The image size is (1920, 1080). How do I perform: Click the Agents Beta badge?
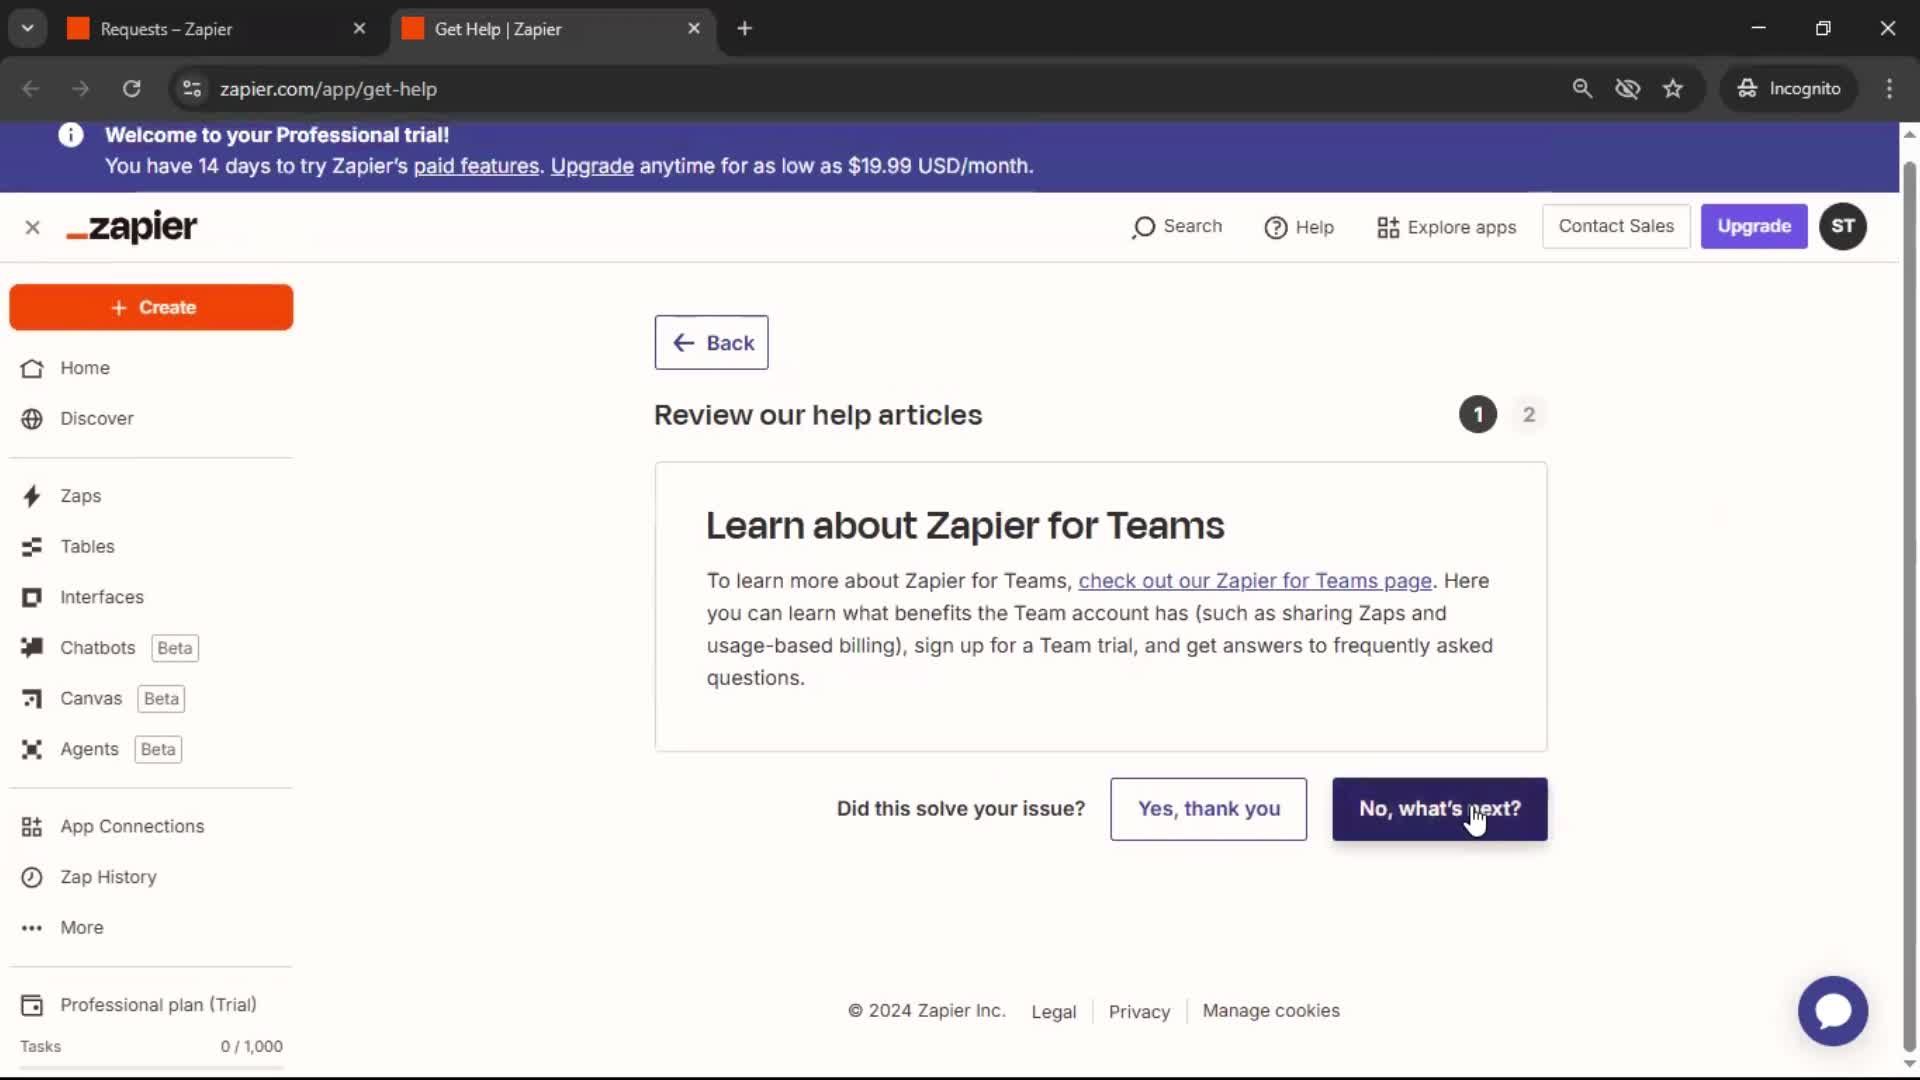[158, 750]
